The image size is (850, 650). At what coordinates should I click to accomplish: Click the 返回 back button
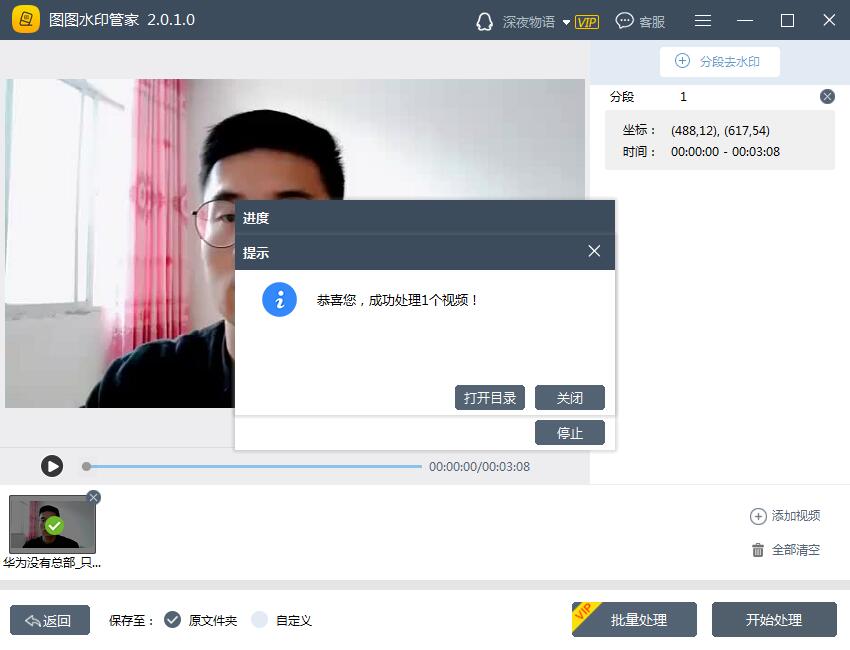(x=50, y=620)
